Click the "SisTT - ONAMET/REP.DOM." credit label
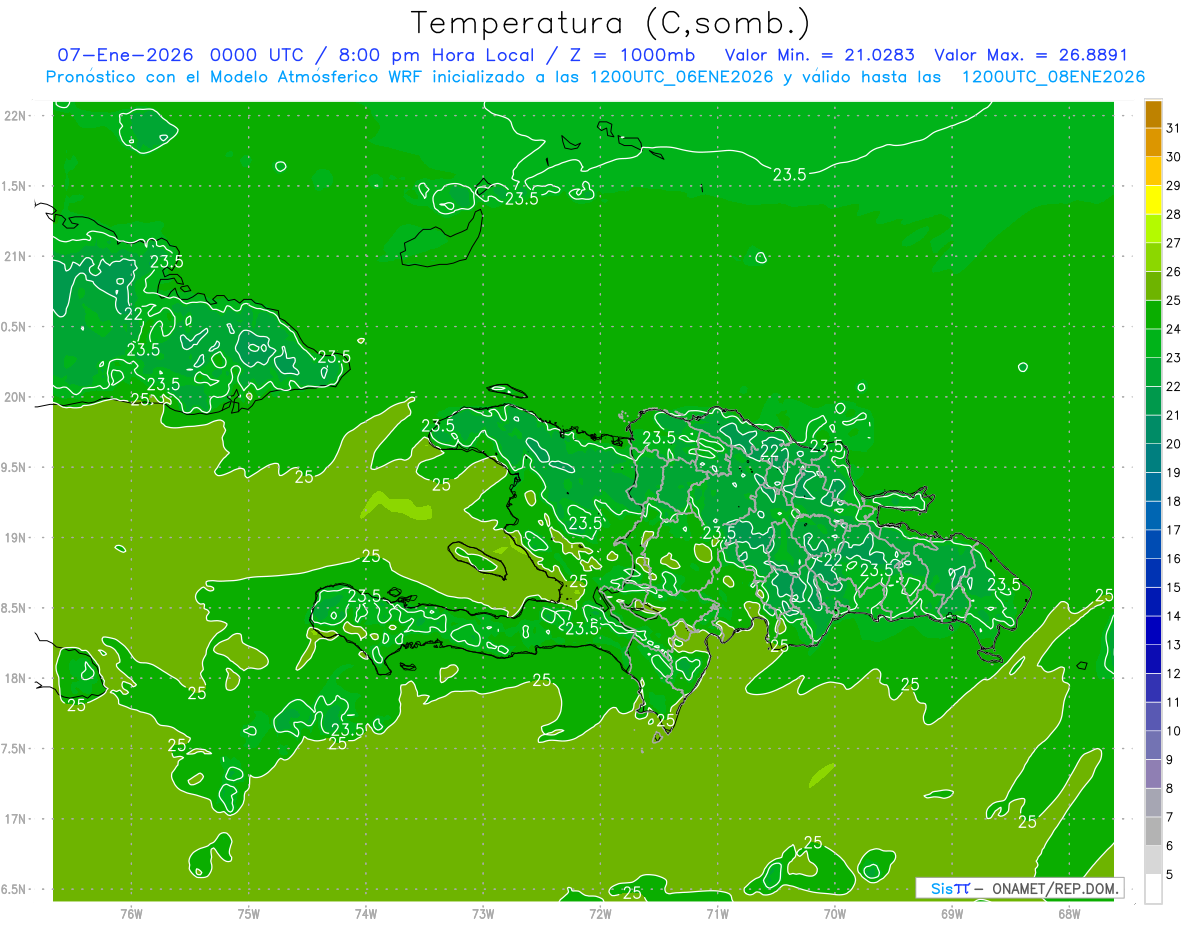This screenshot has height=927, width=1200. 1020,888
